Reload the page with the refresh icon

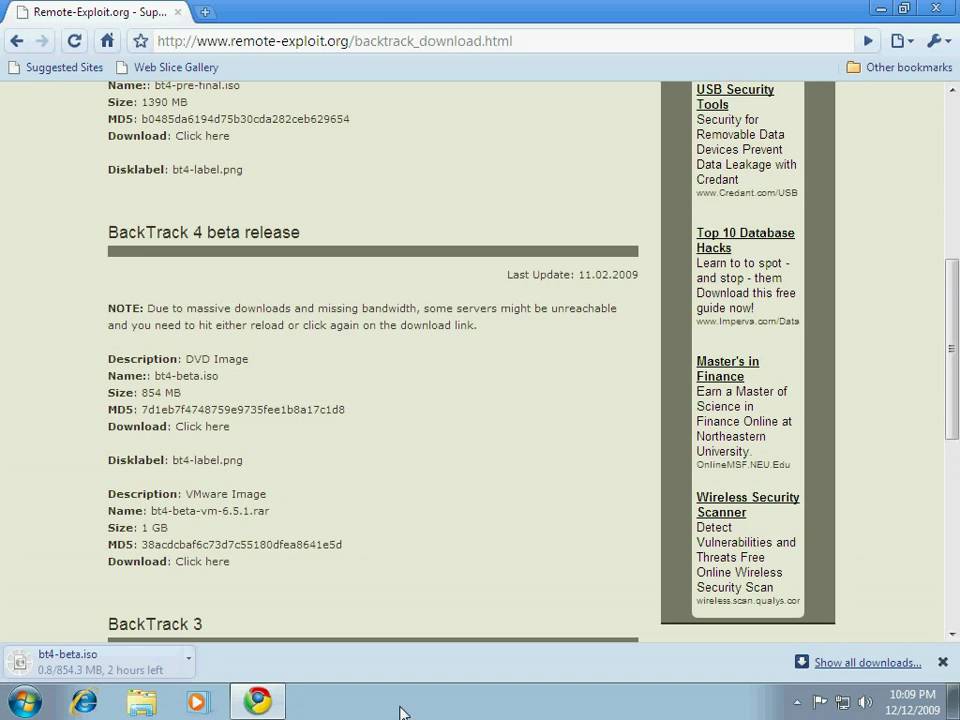coord(74,41)
